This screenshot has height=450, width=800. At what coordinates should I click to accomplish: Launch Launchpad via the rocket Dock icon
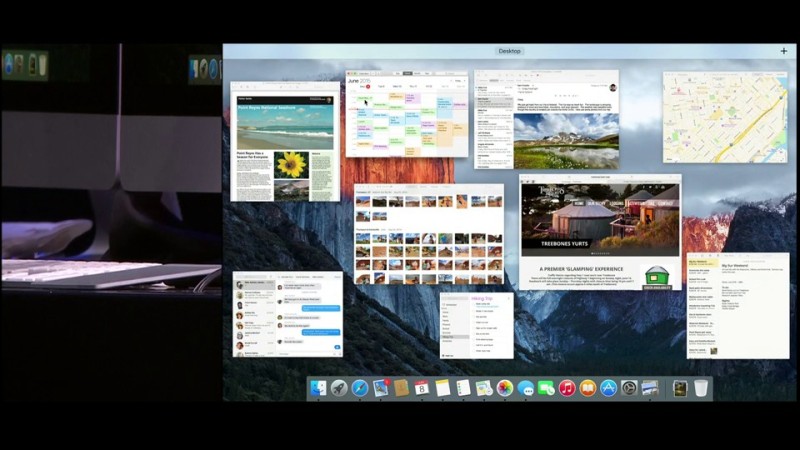(x=339, y=388)
